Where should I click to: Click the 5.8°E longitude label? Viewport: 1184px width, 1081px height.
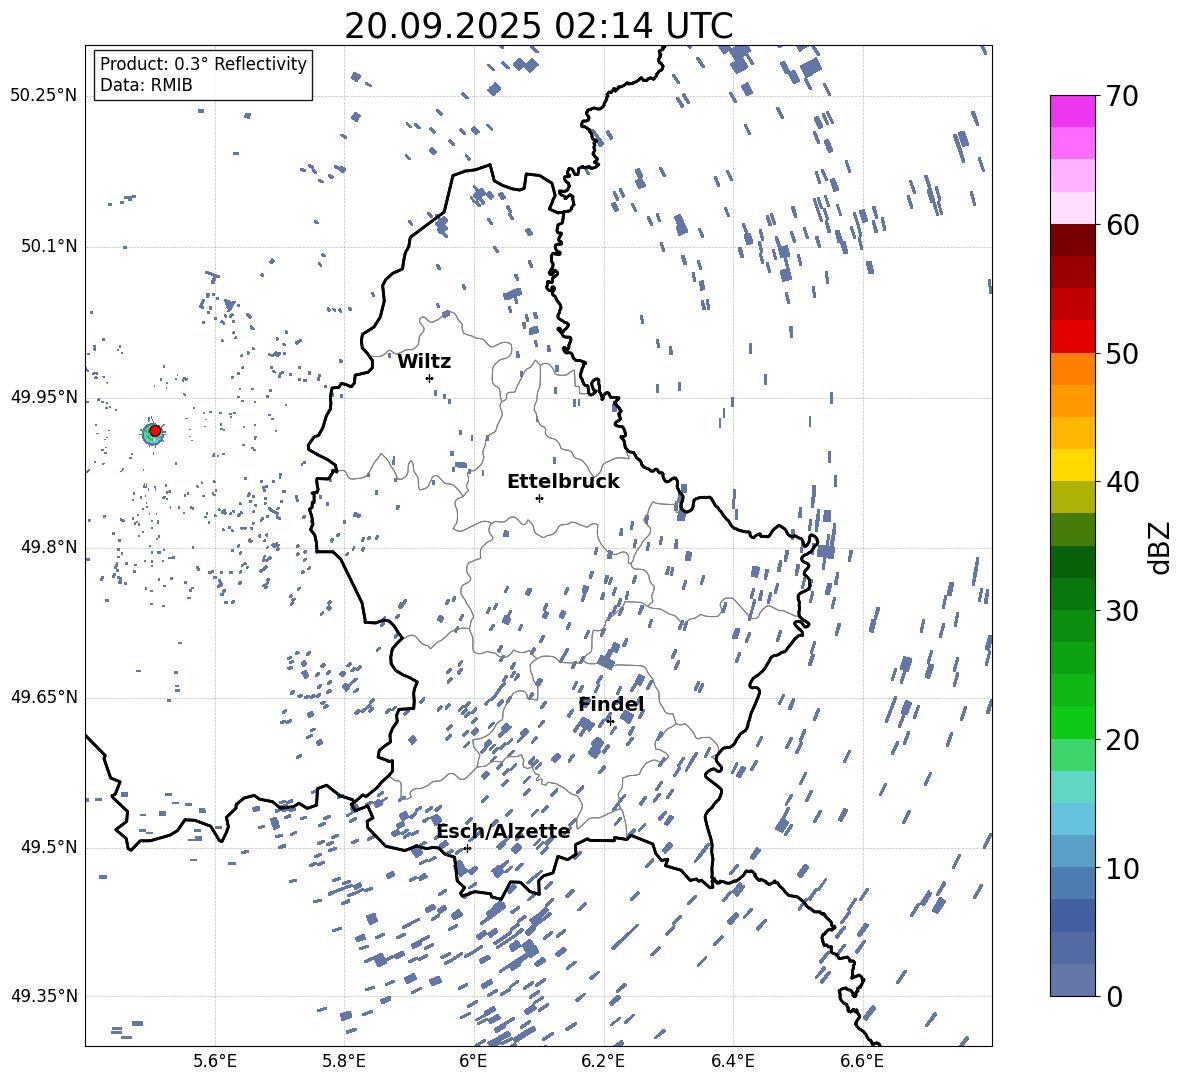click(344, 1062)
